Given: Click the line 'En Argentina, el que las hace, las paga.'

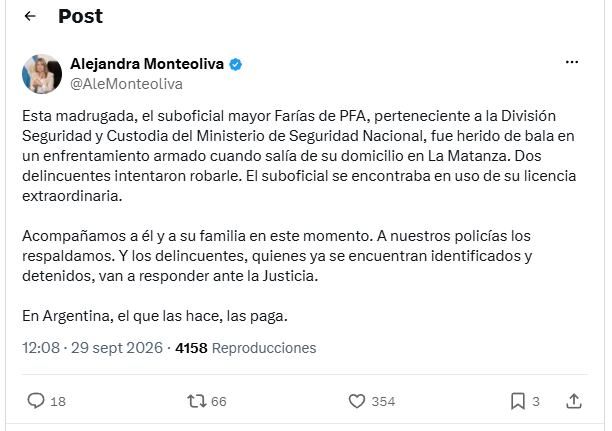Looking at the screenshot, I should click(155, 316).
